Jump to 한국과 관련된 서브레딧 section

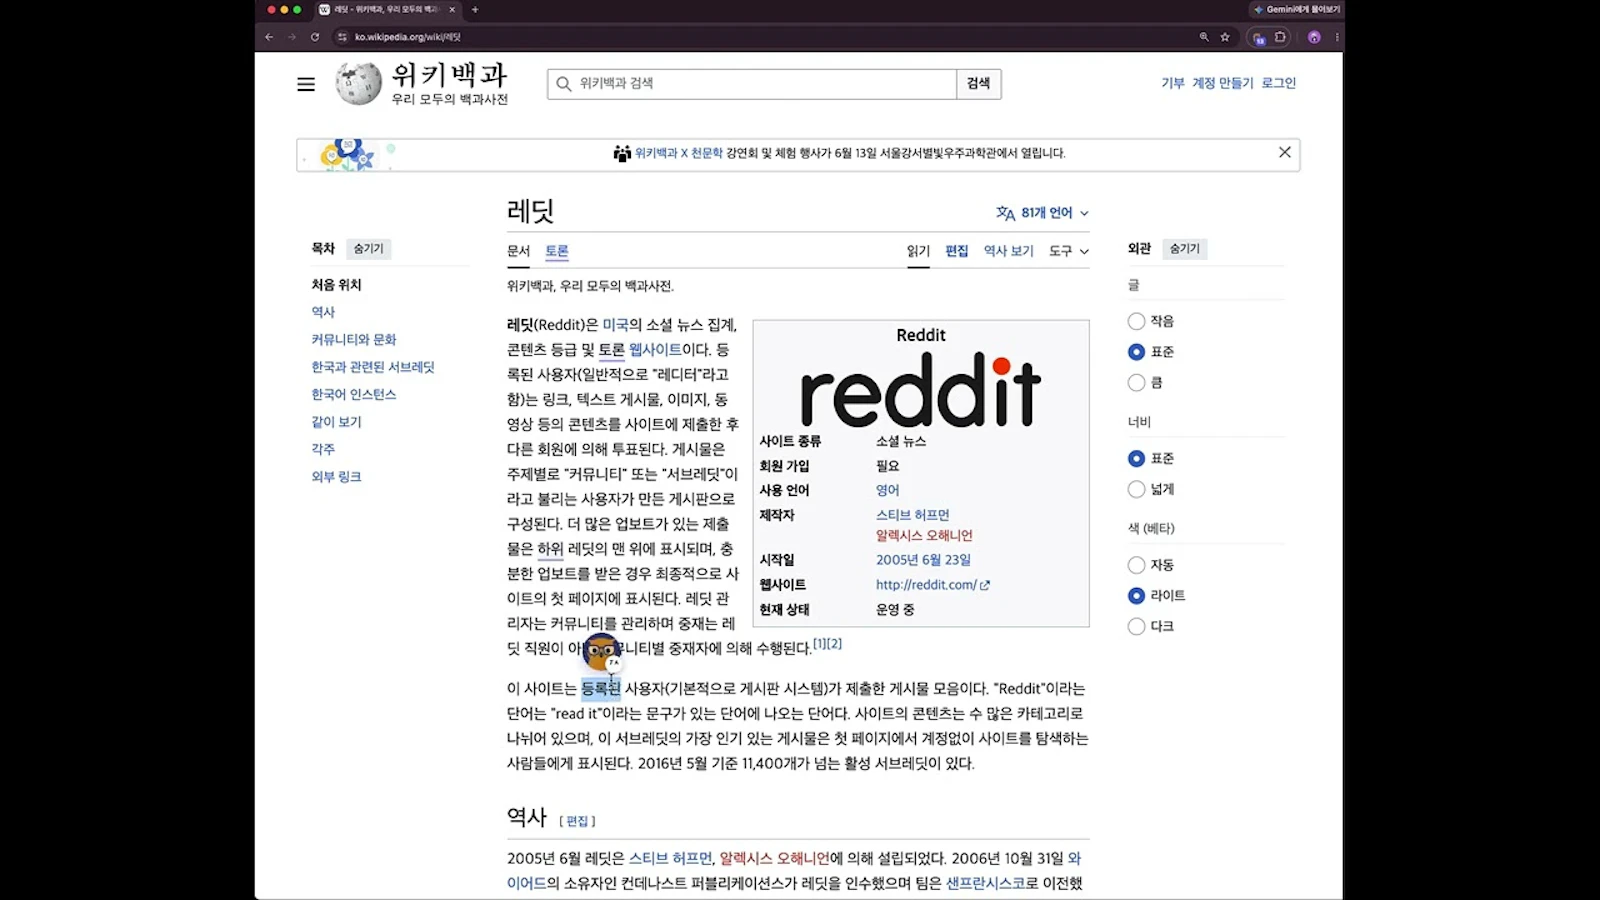point(373,367)
